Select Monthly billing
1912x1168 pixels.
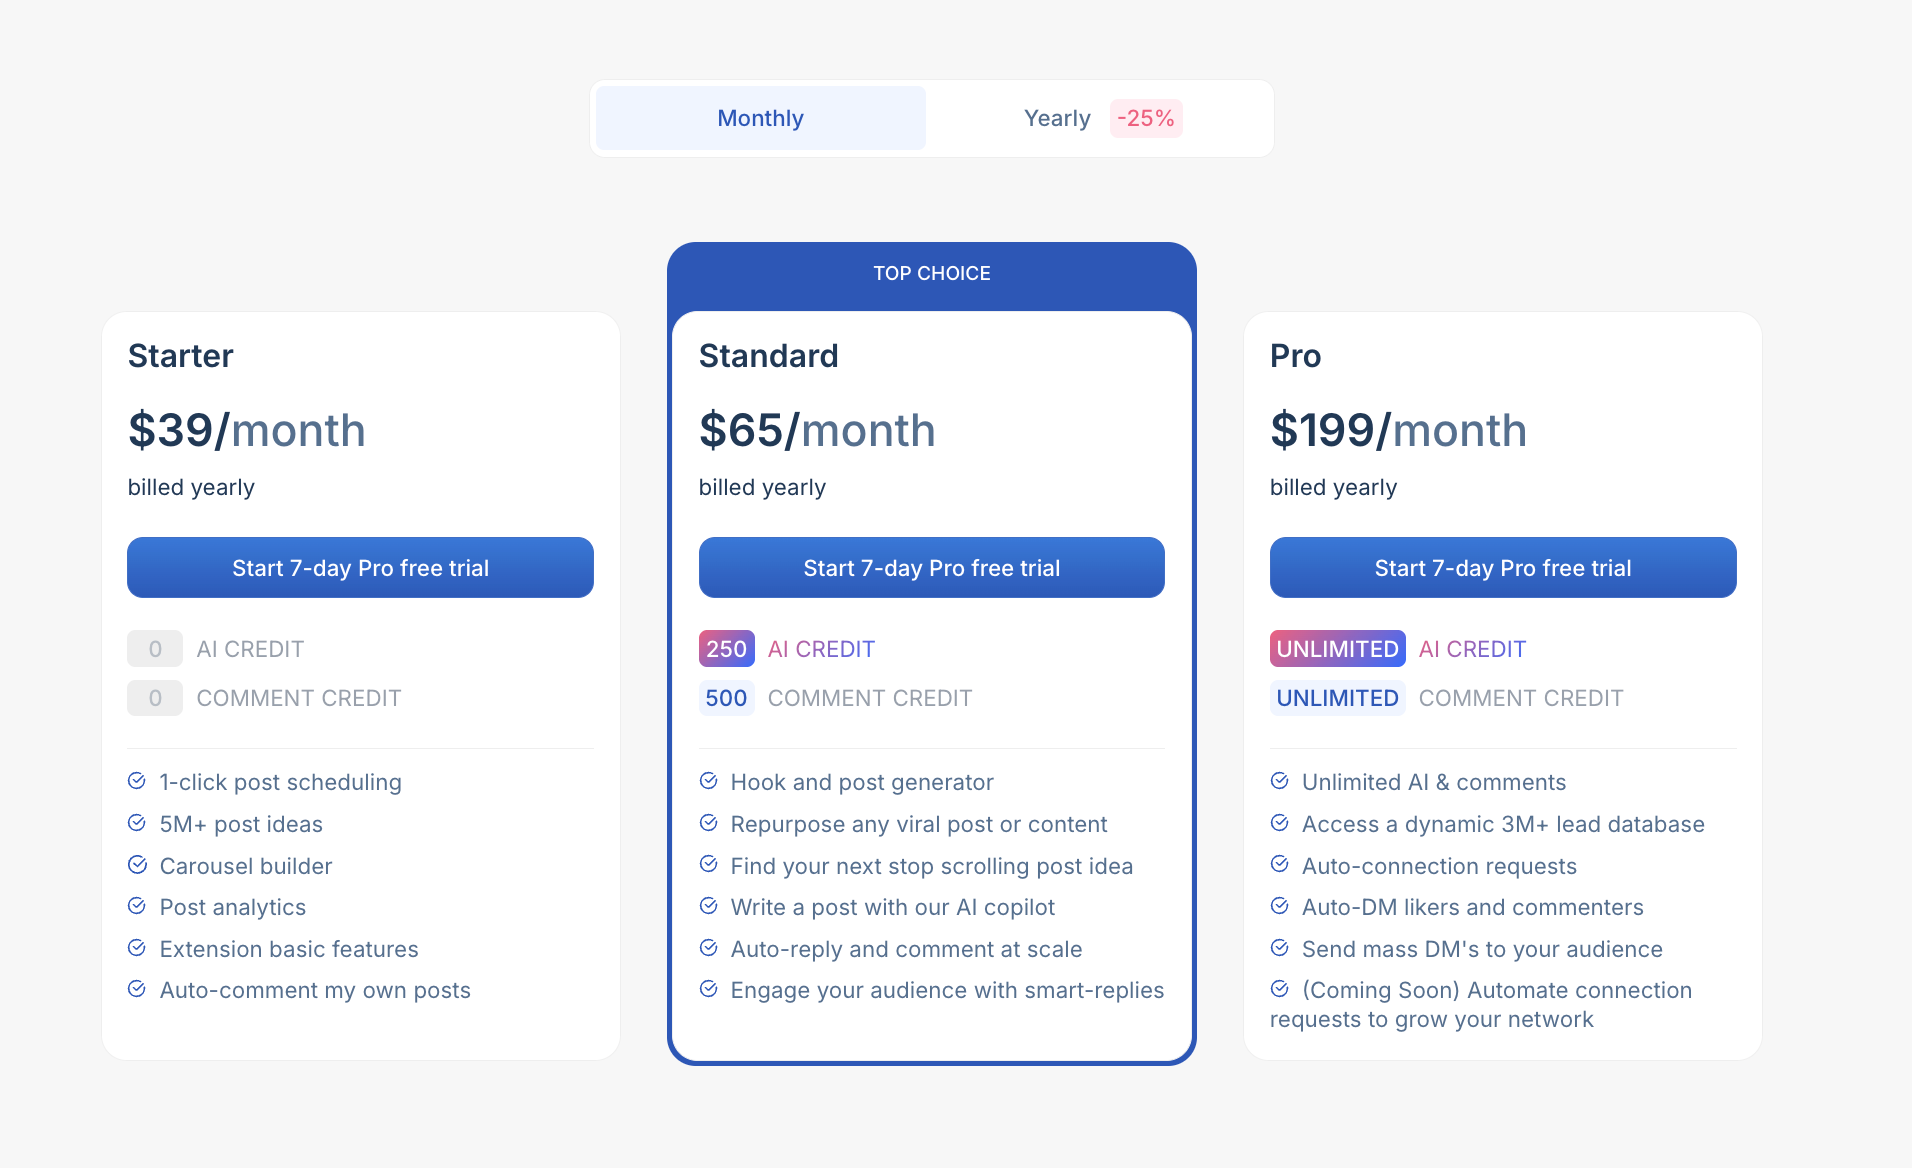pos(759,118)
